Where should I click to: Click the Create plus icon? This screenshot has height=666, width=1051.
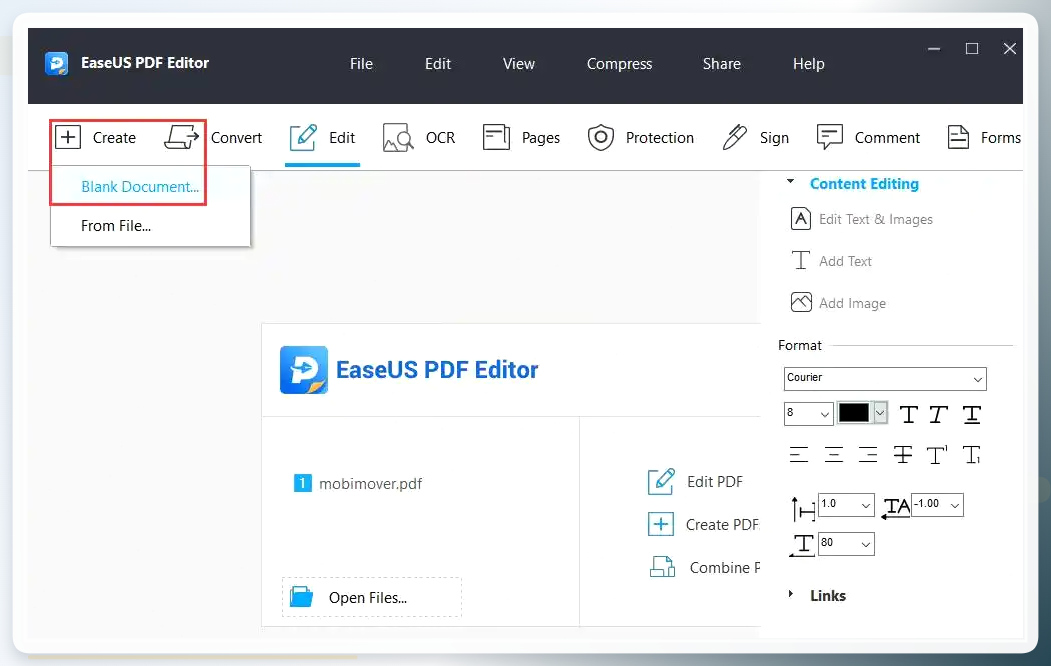click(x=68, y=137)
